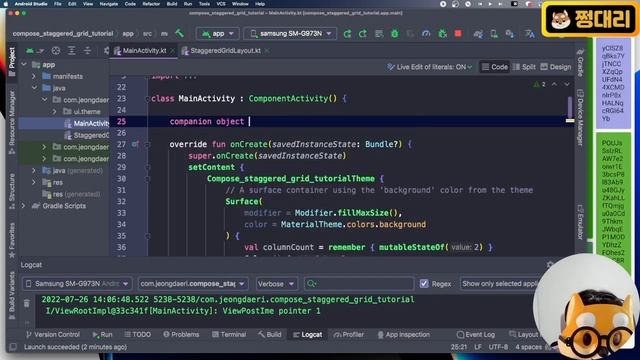Viewport: 640px width, 360px height.
Task: Click the red Stop button icon
Action: click(458, 34)
